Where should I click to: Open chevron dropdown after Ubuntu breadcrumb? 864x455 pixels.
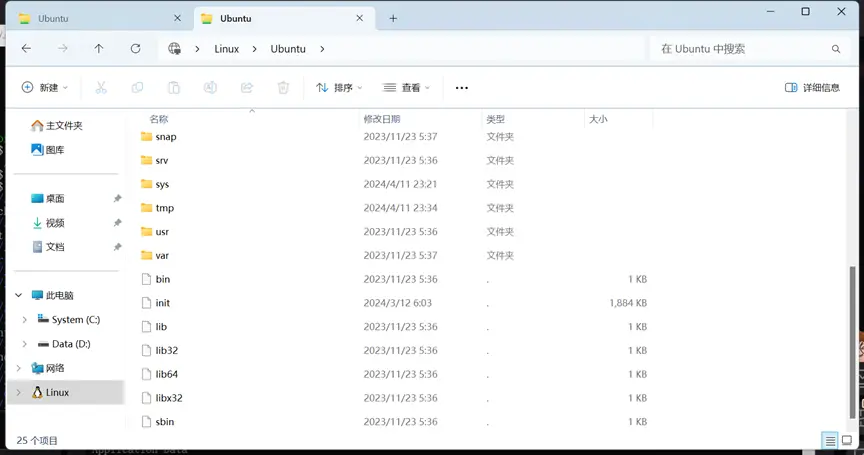point(322,49)
